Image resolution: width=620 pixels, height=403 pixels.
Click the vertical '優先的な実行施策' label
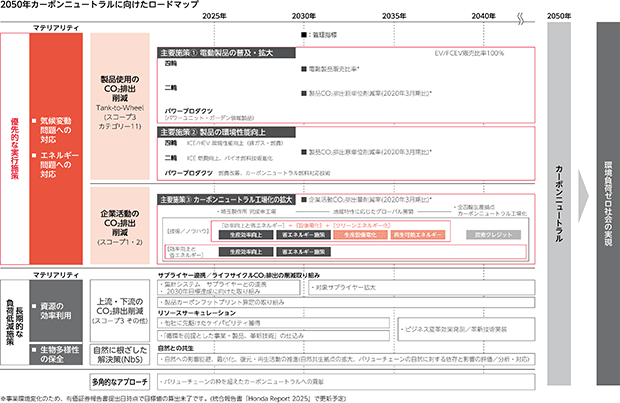15,148
